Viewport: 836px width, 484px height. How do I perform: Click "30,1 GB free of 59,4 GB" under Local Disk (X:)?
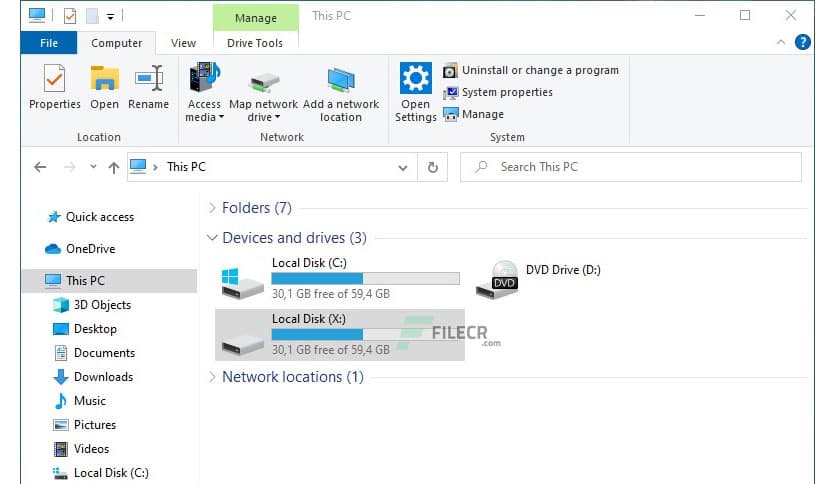(x=331, y=350)
